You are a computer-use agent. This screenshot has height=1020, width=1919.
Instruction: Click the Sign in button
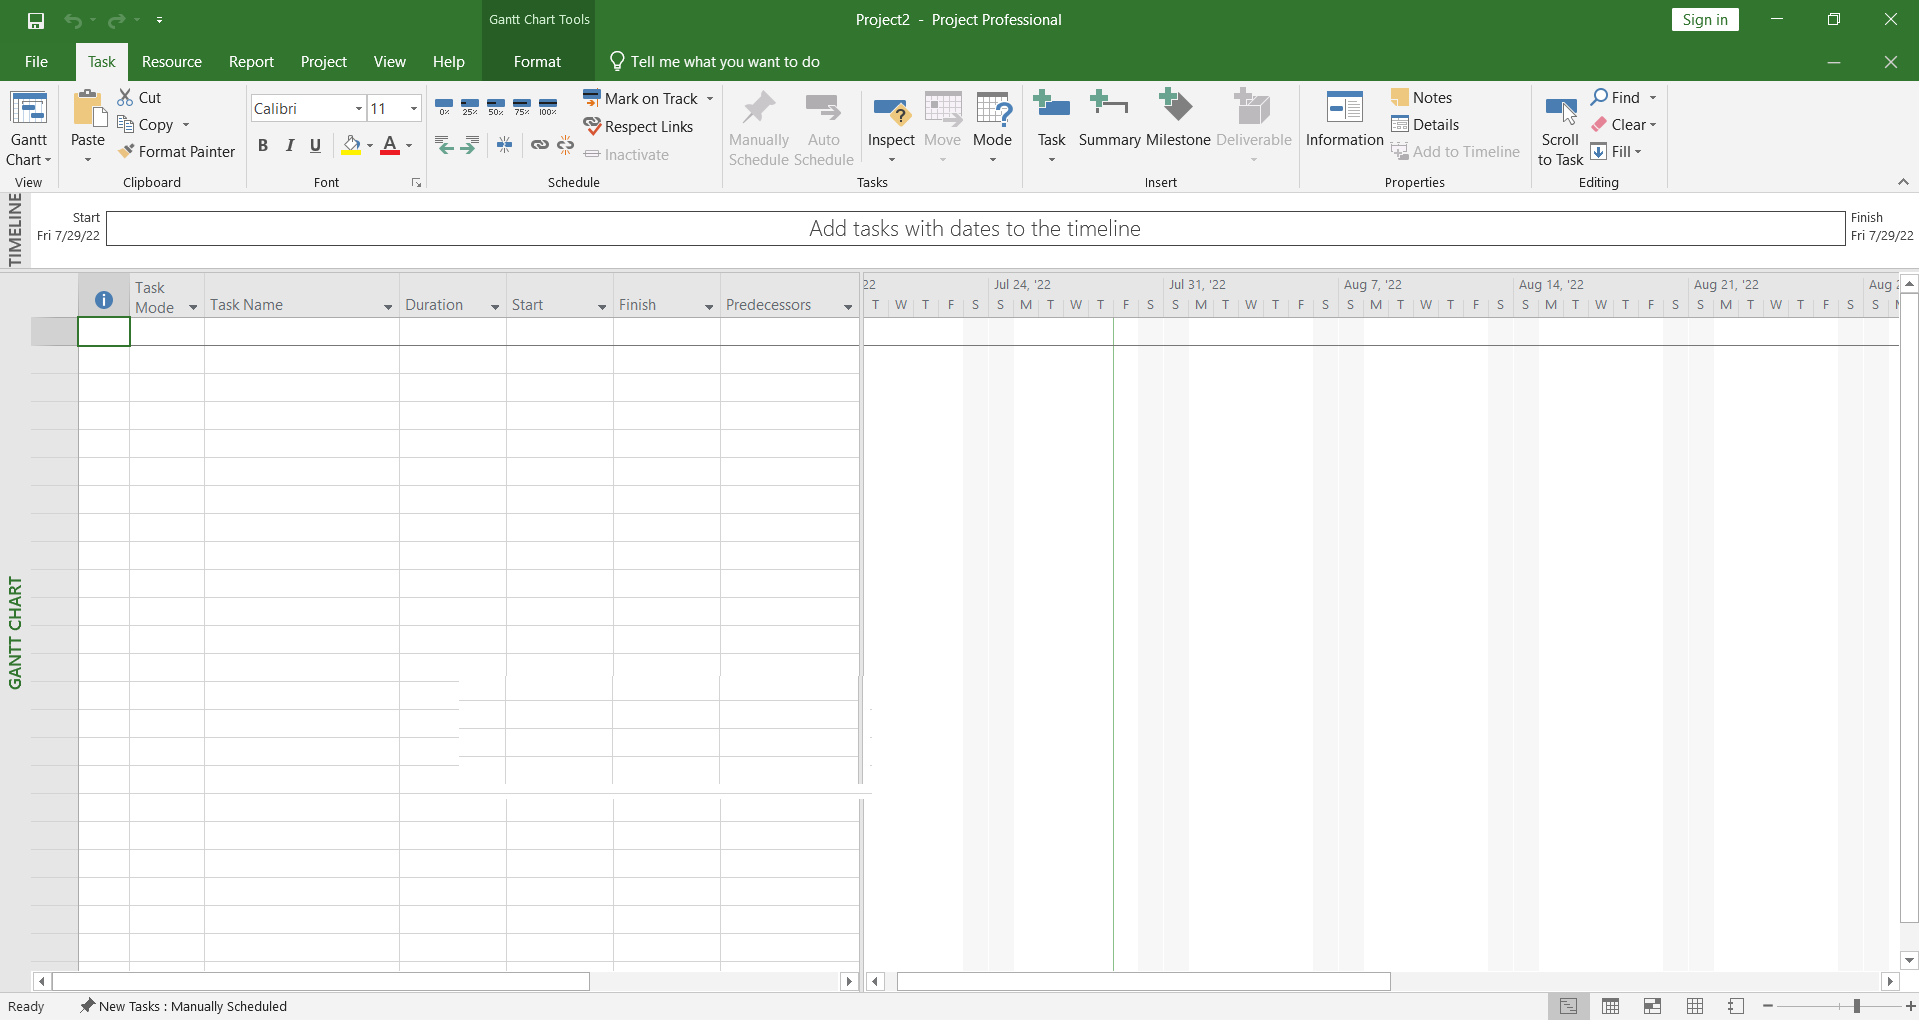point(1705,20)
